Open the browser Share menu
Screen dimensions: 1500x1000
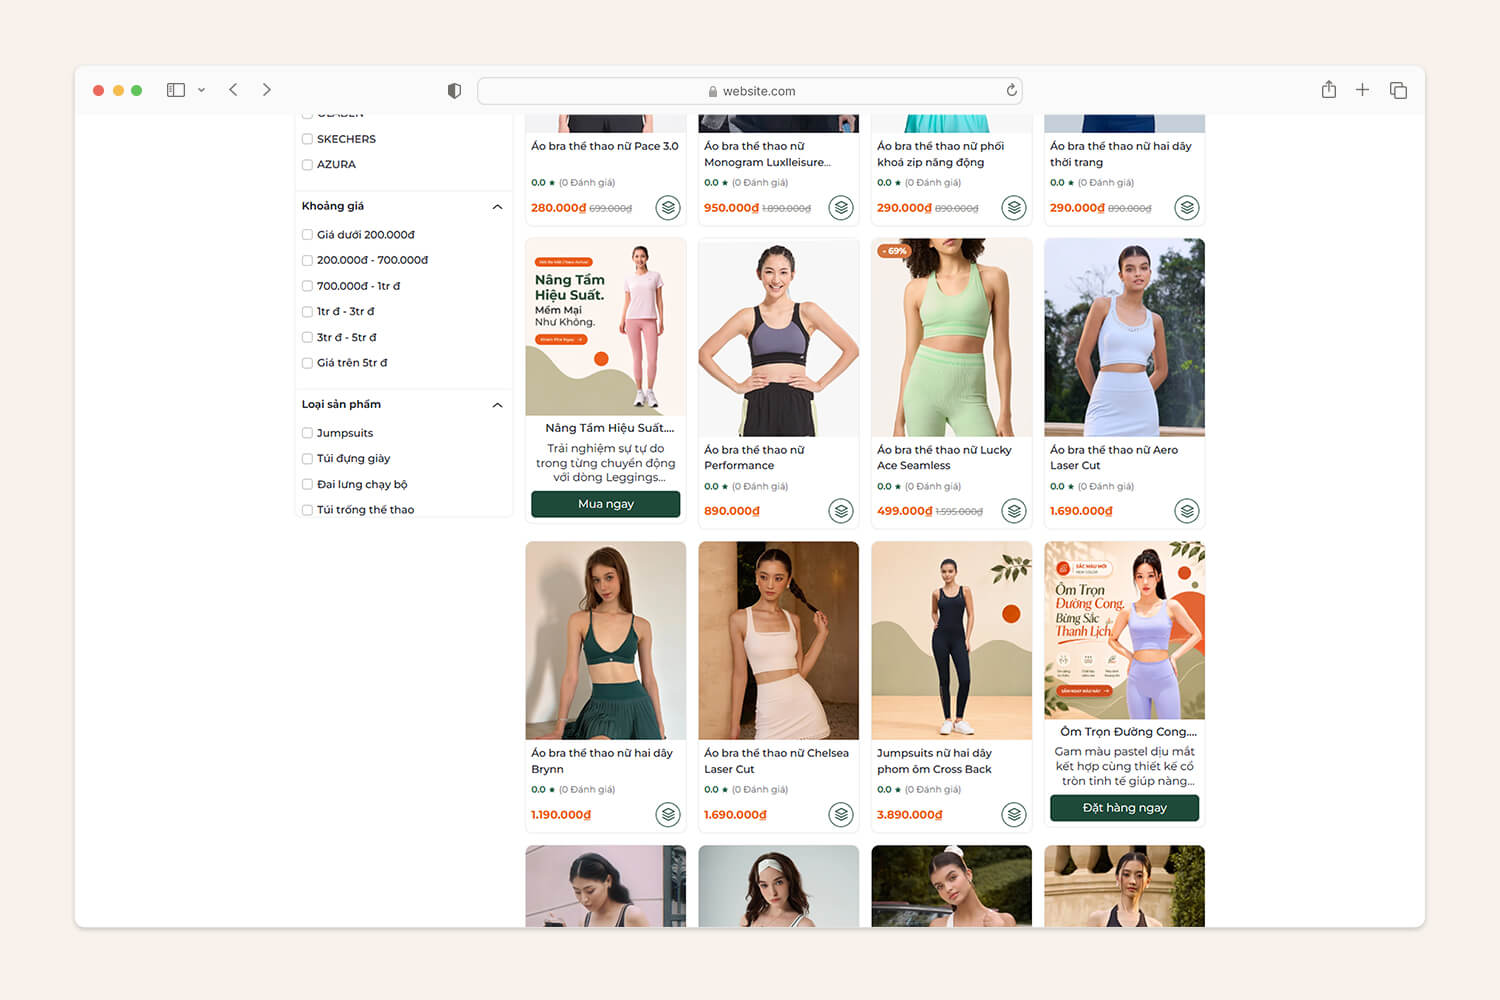point(1328,90)
